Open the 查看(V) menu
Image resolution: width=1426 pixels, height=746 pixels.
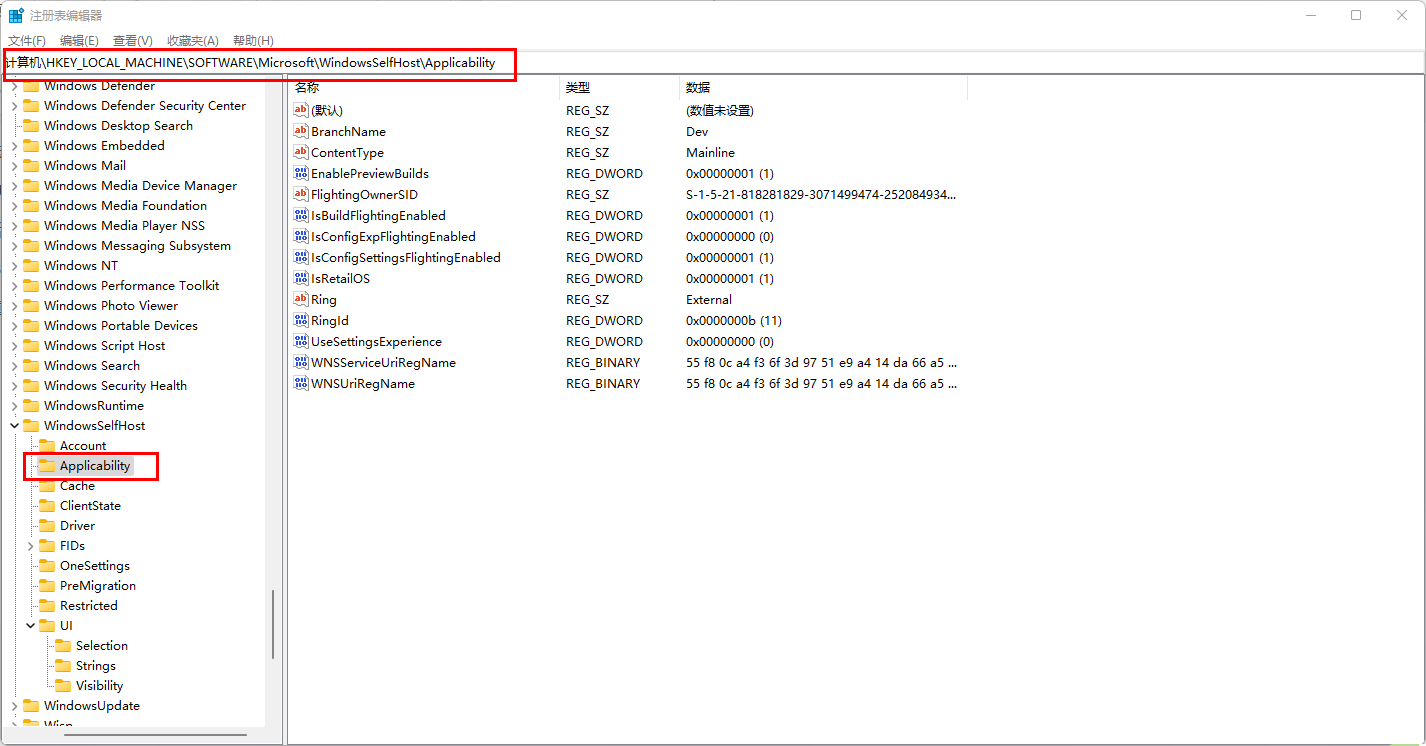132,40
